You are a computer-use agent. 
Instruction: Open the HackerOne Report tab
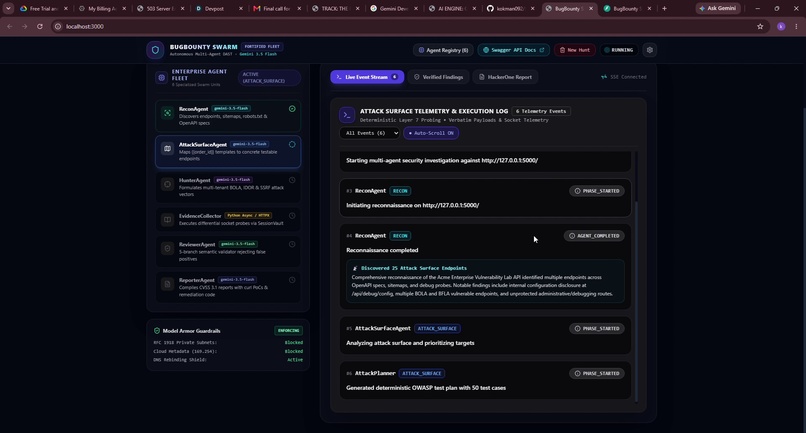pyautogui.click(x=505, y=77)
